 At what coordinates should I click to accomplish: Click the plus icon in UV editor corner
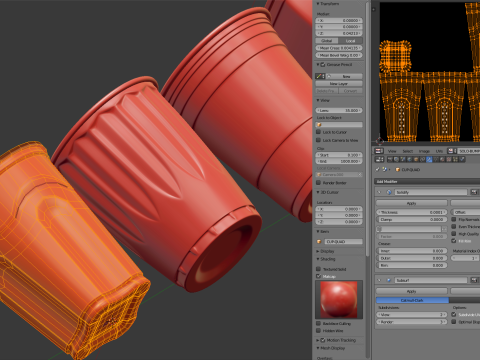374,9
